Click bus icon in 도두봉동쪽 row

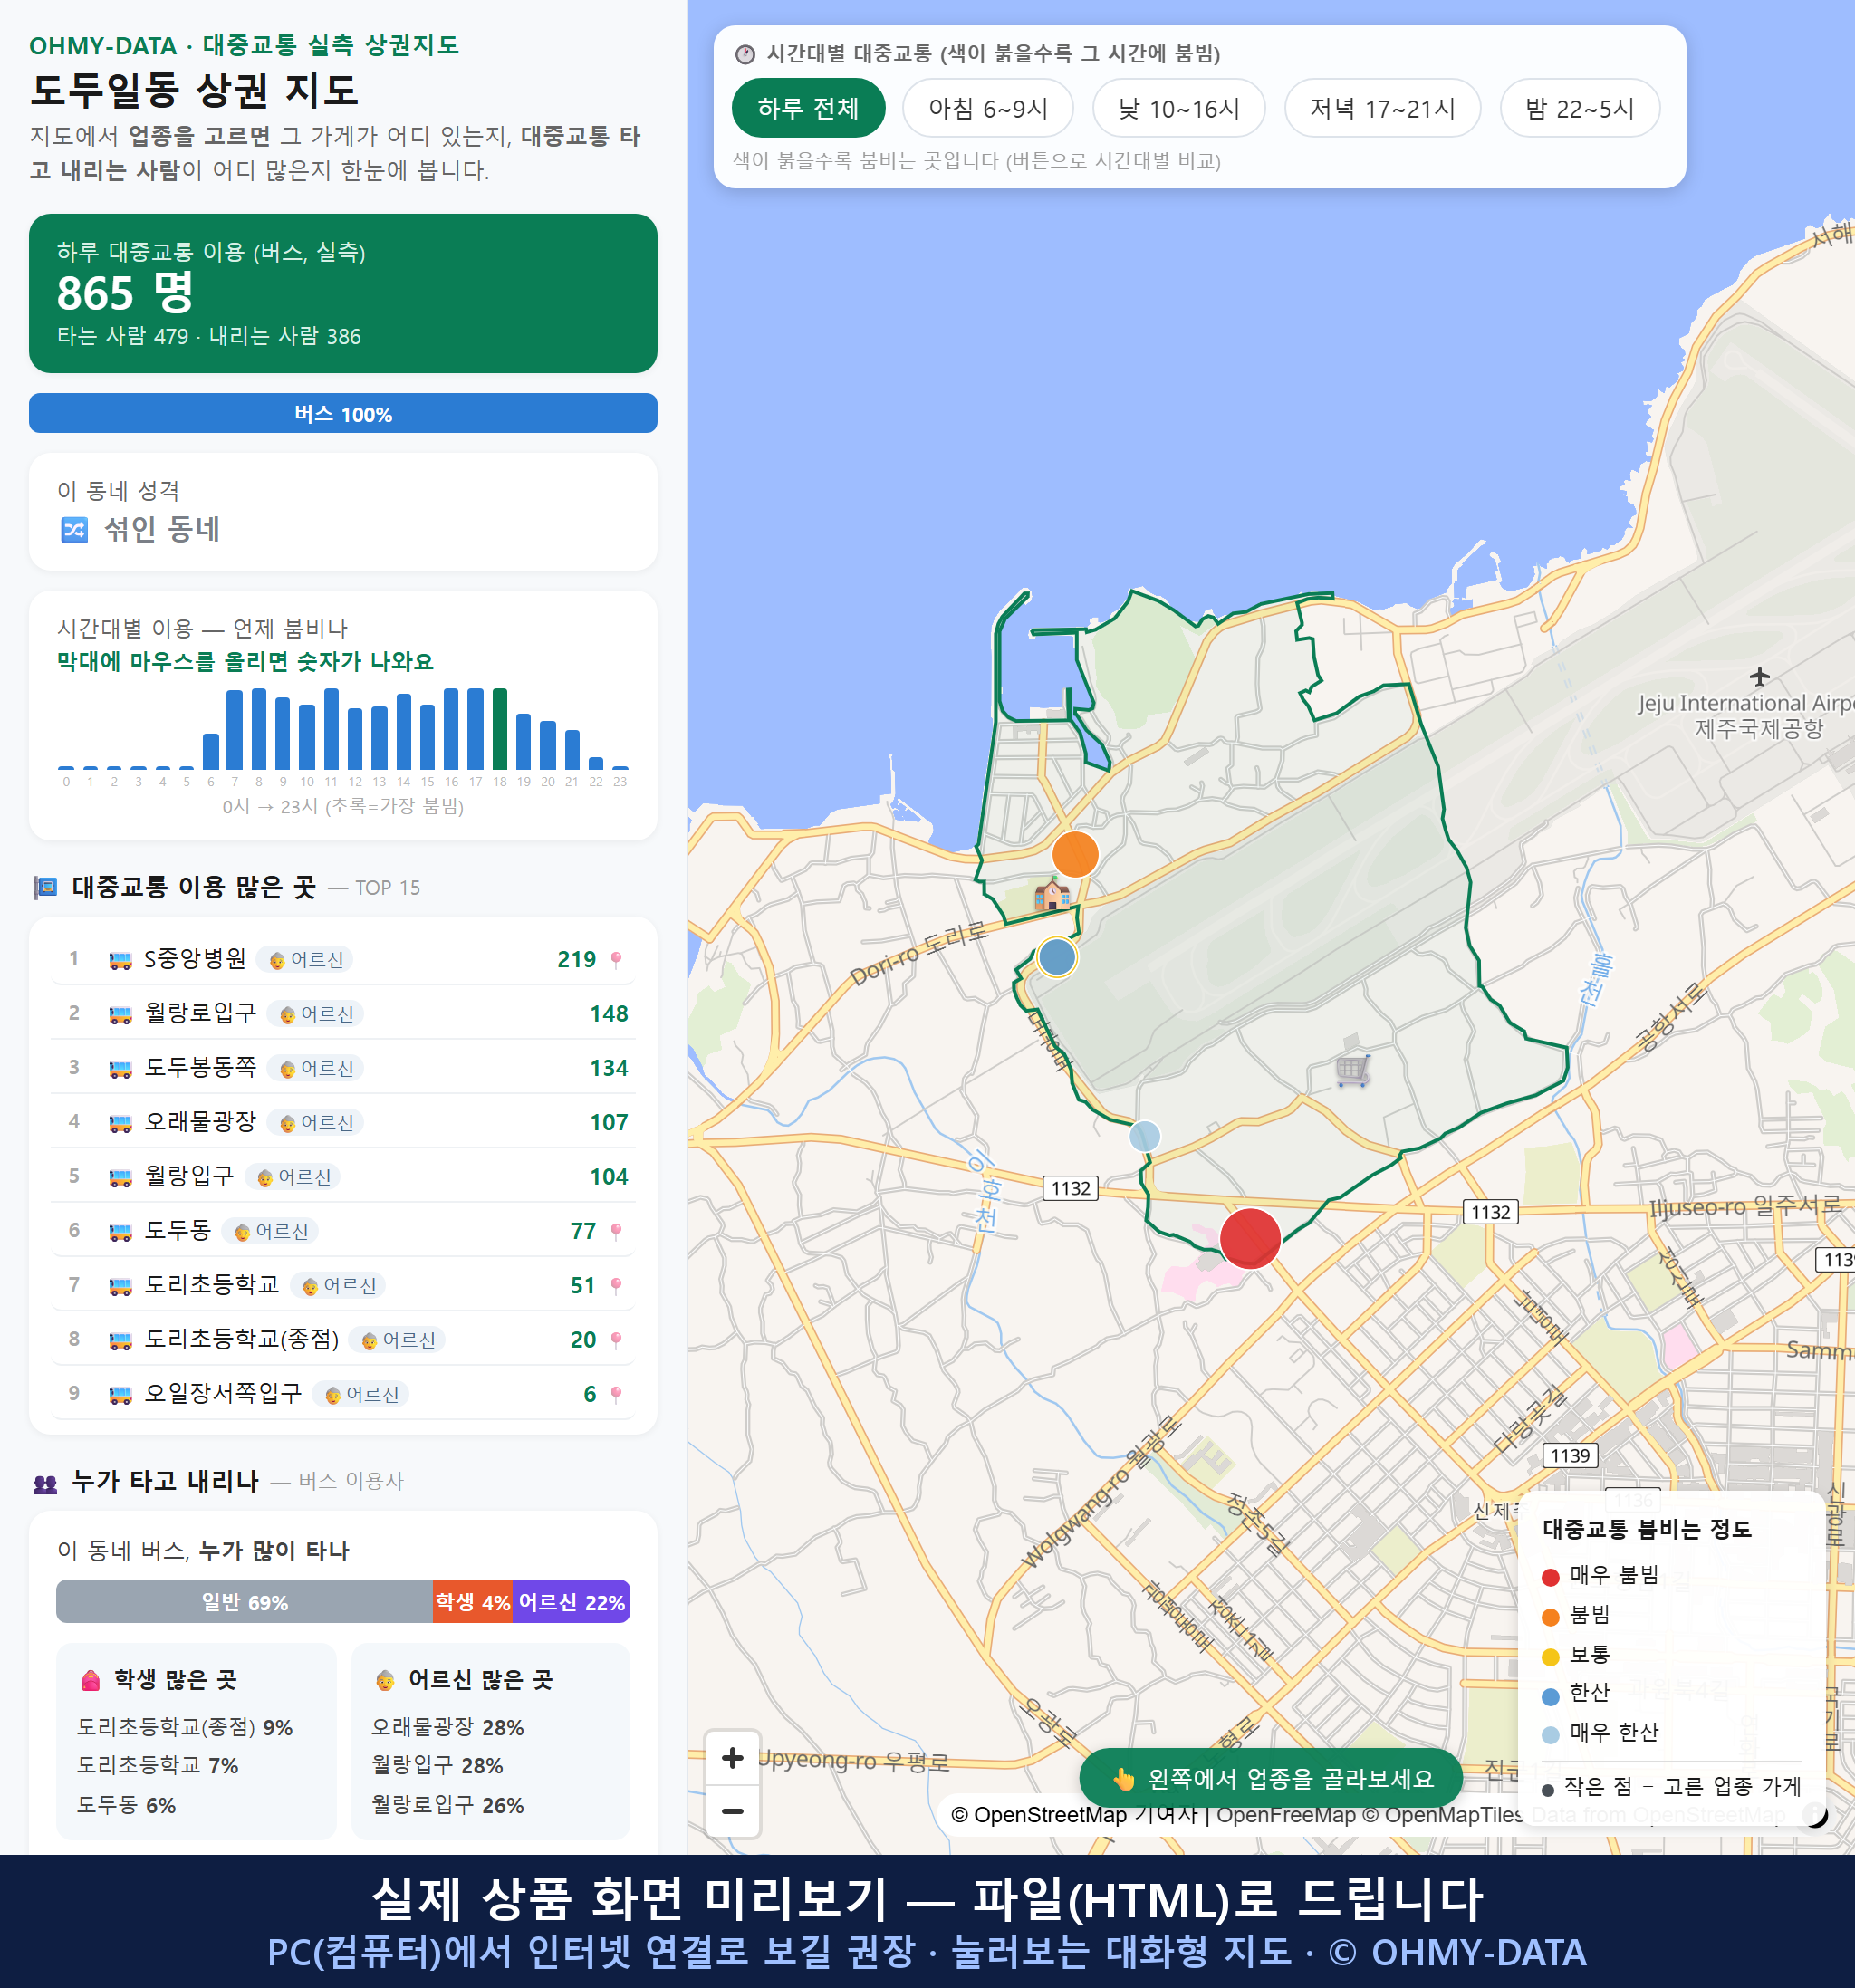pos(120,1068)
